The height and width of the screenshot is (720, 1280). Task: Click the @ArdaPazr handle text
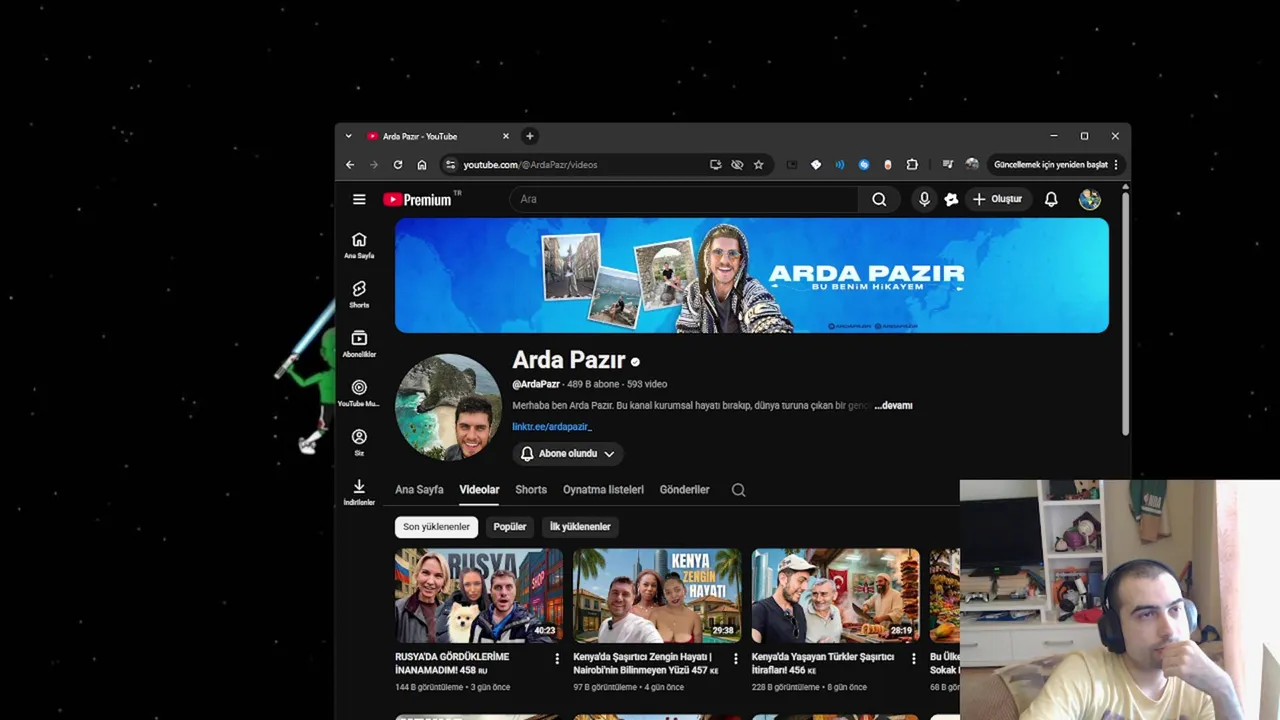click(536, 384)
